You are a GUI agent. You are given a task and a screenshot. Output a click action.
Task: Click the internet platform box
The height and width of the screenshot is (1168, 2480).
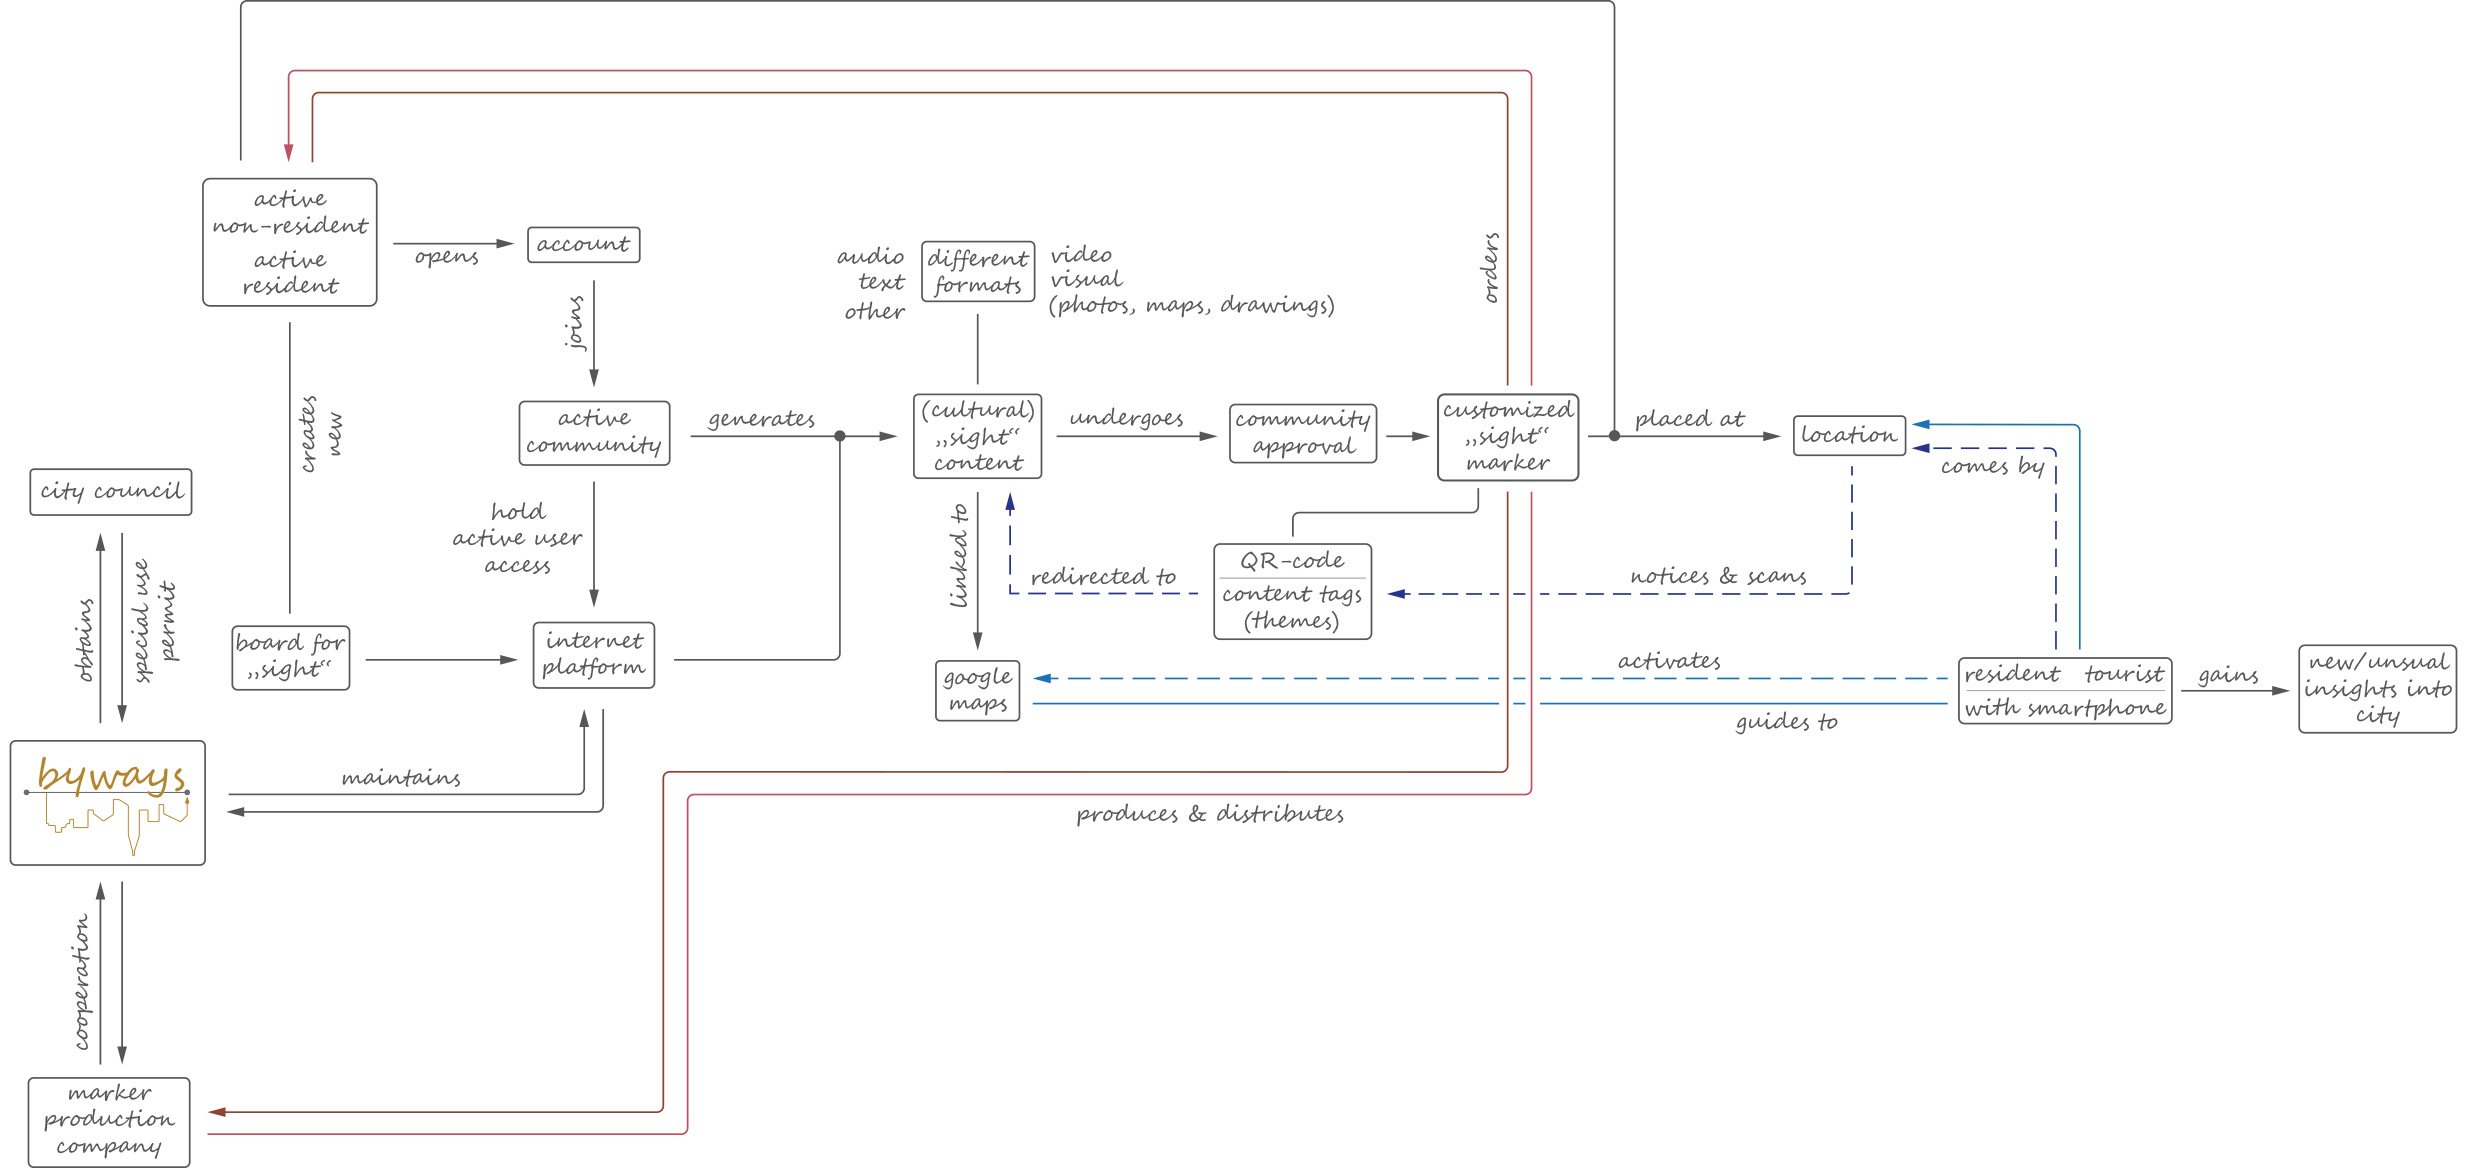(594, 655)
